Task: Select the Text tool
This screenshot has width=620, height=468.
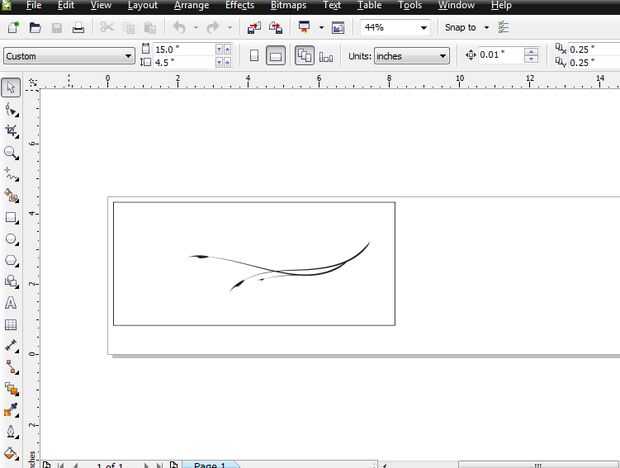Action: point(11,303)
